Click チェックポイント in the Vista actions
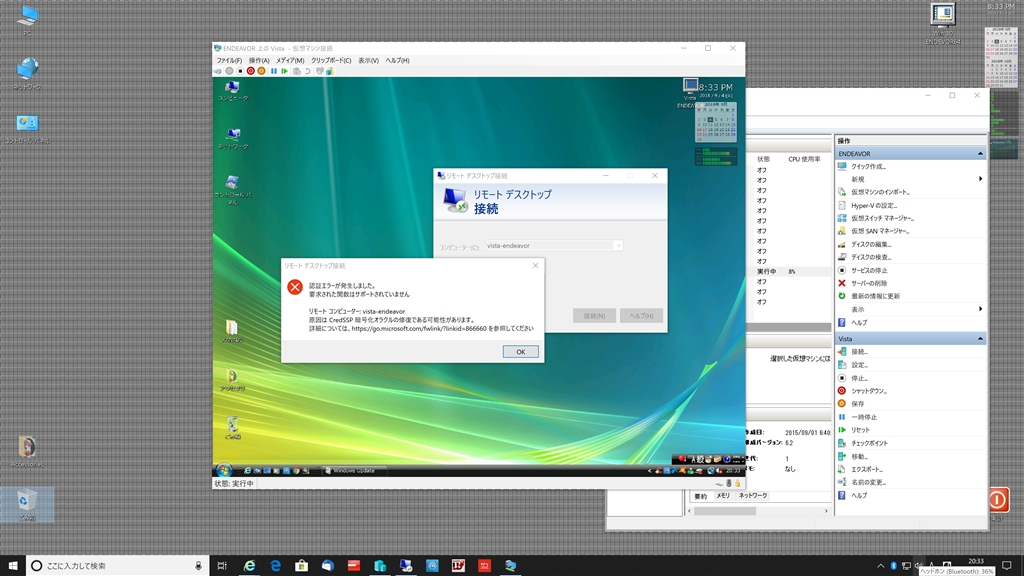This screenshot has width=1024, height=576. pyautogui.click(x=872, y=443)
